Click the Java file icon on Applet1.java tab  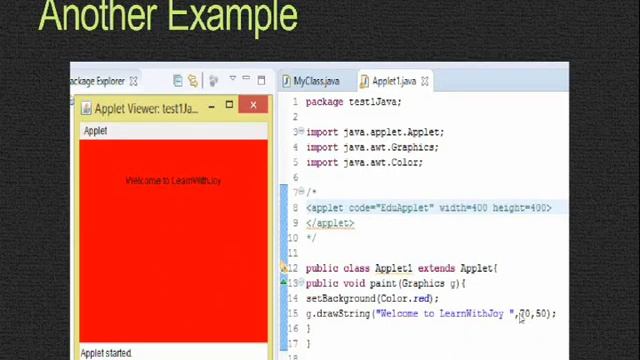(364, 82)
